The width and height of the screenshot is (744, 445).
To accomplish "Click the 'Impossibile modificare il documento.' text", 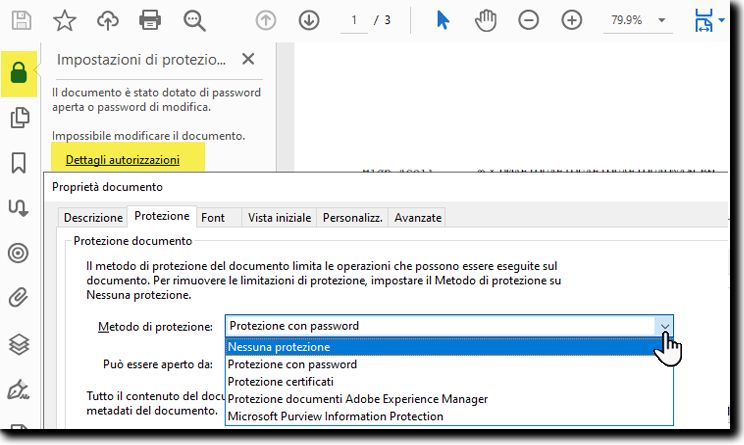I will click(x=149, y=136).
